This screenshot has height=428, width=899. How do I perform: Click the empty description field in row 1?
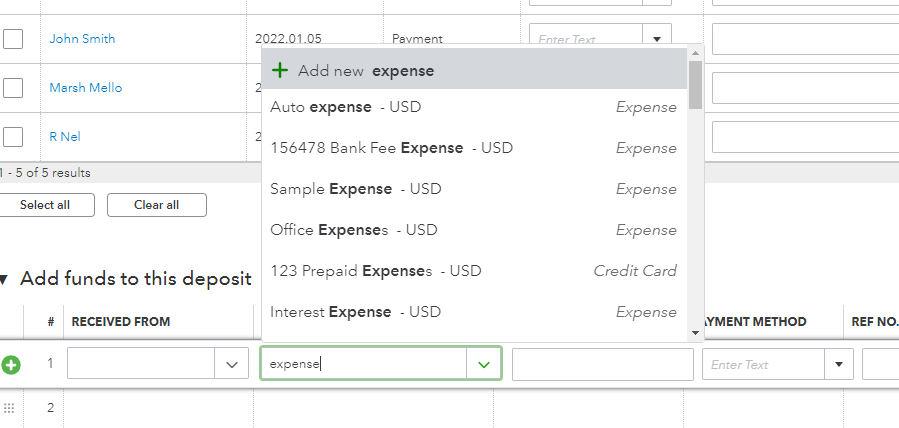pos(603,364)
